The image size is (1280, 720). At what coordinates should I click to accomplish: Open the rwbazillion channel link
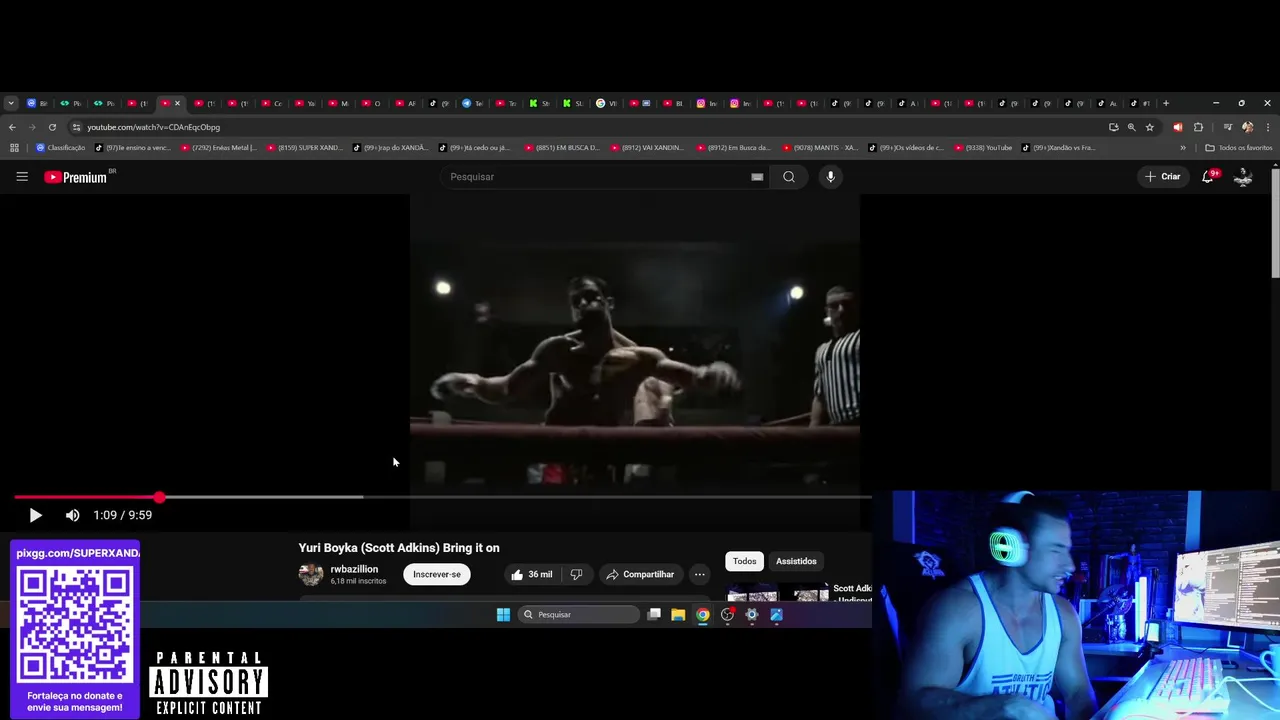tap(354, 569)
